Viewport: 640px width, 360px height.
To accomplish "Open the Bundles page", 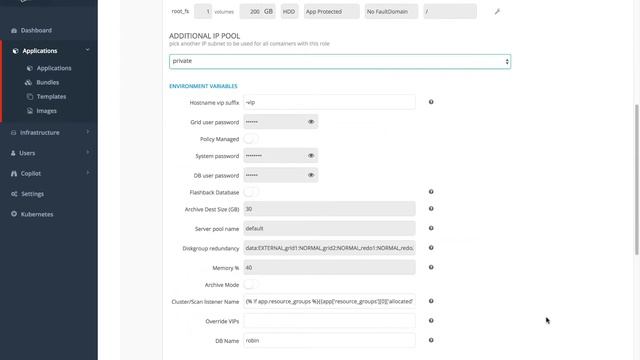I will (48, 82).
